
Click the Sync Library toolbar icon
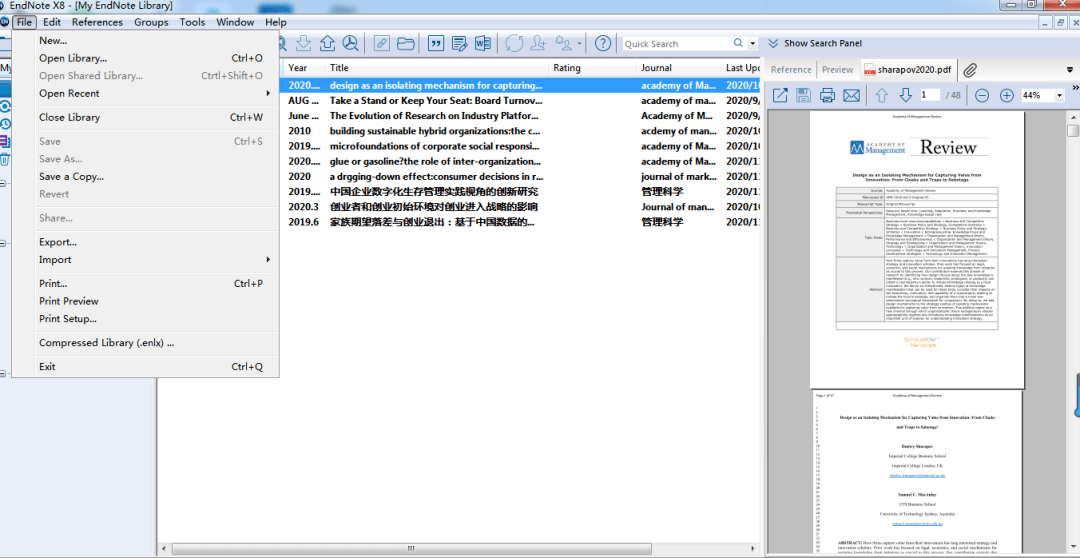pos(513,43)
